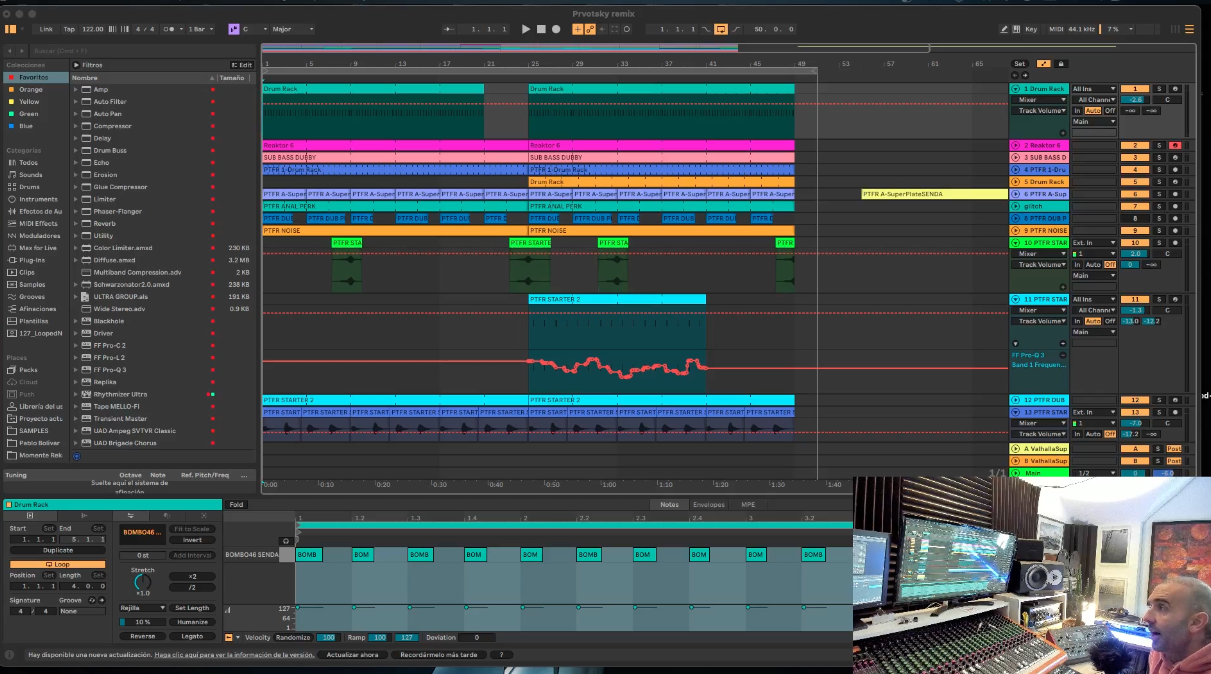
Task: Expand the Compressor device in browser
Action: point(75,126)
